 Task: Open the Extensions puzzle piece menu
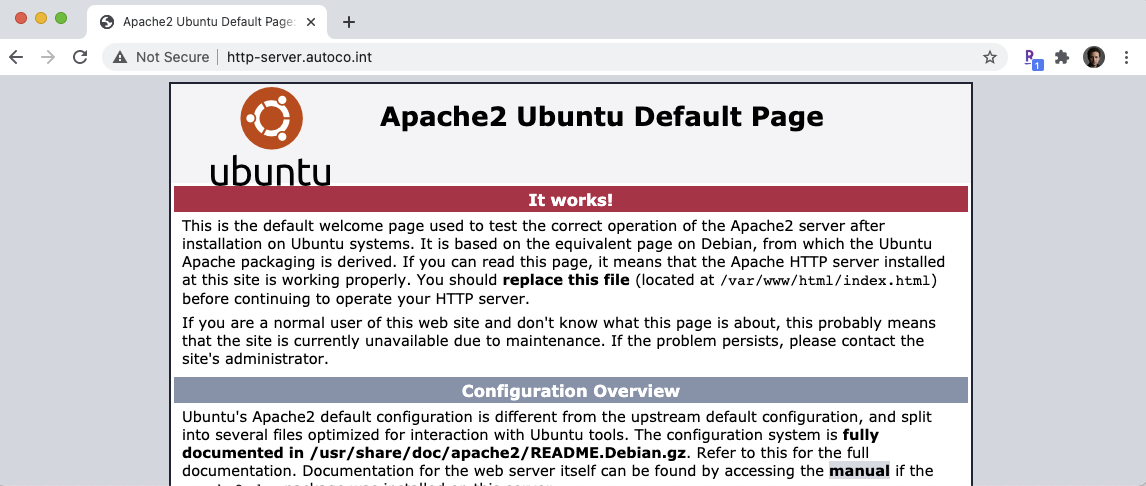point(1062,57)
